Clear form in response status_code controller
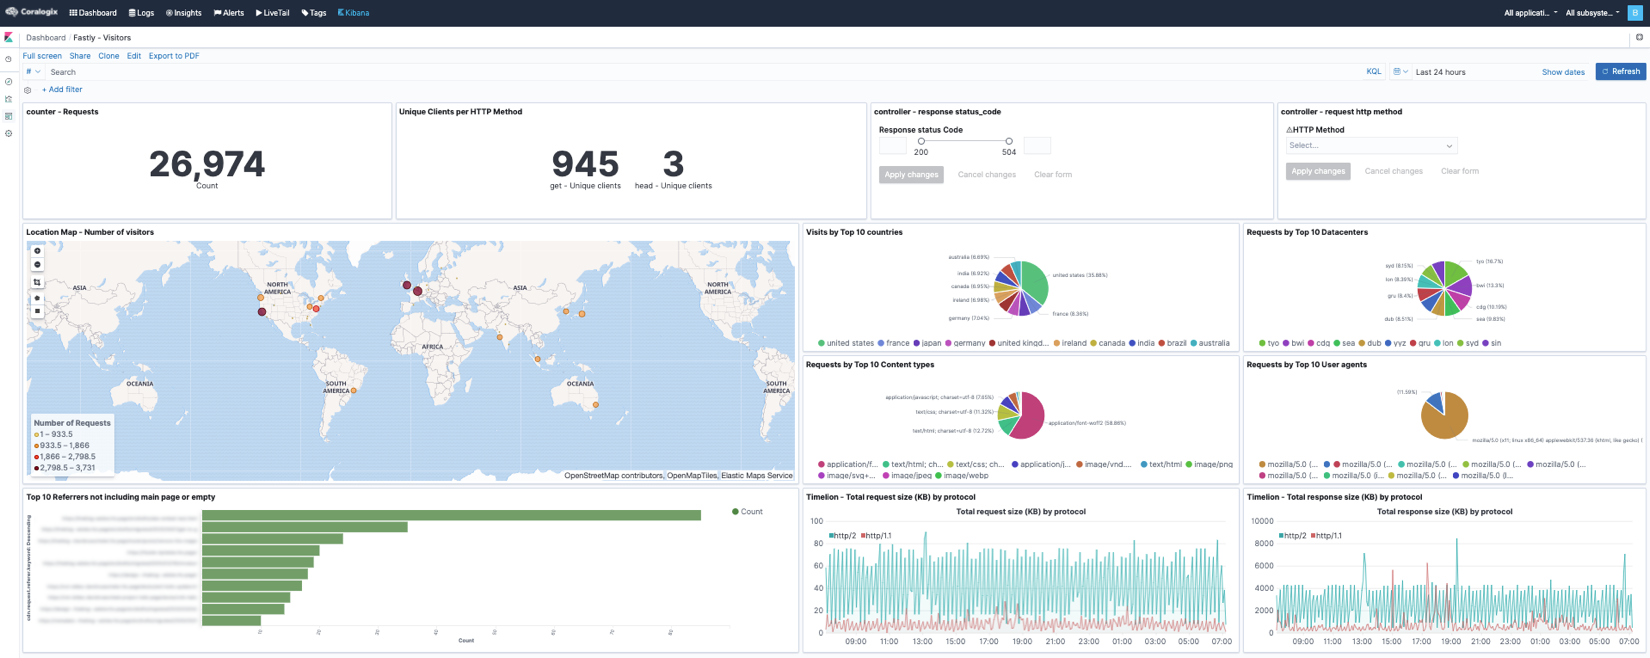The image size is (1650, 658). click(x=1053, y=175)
